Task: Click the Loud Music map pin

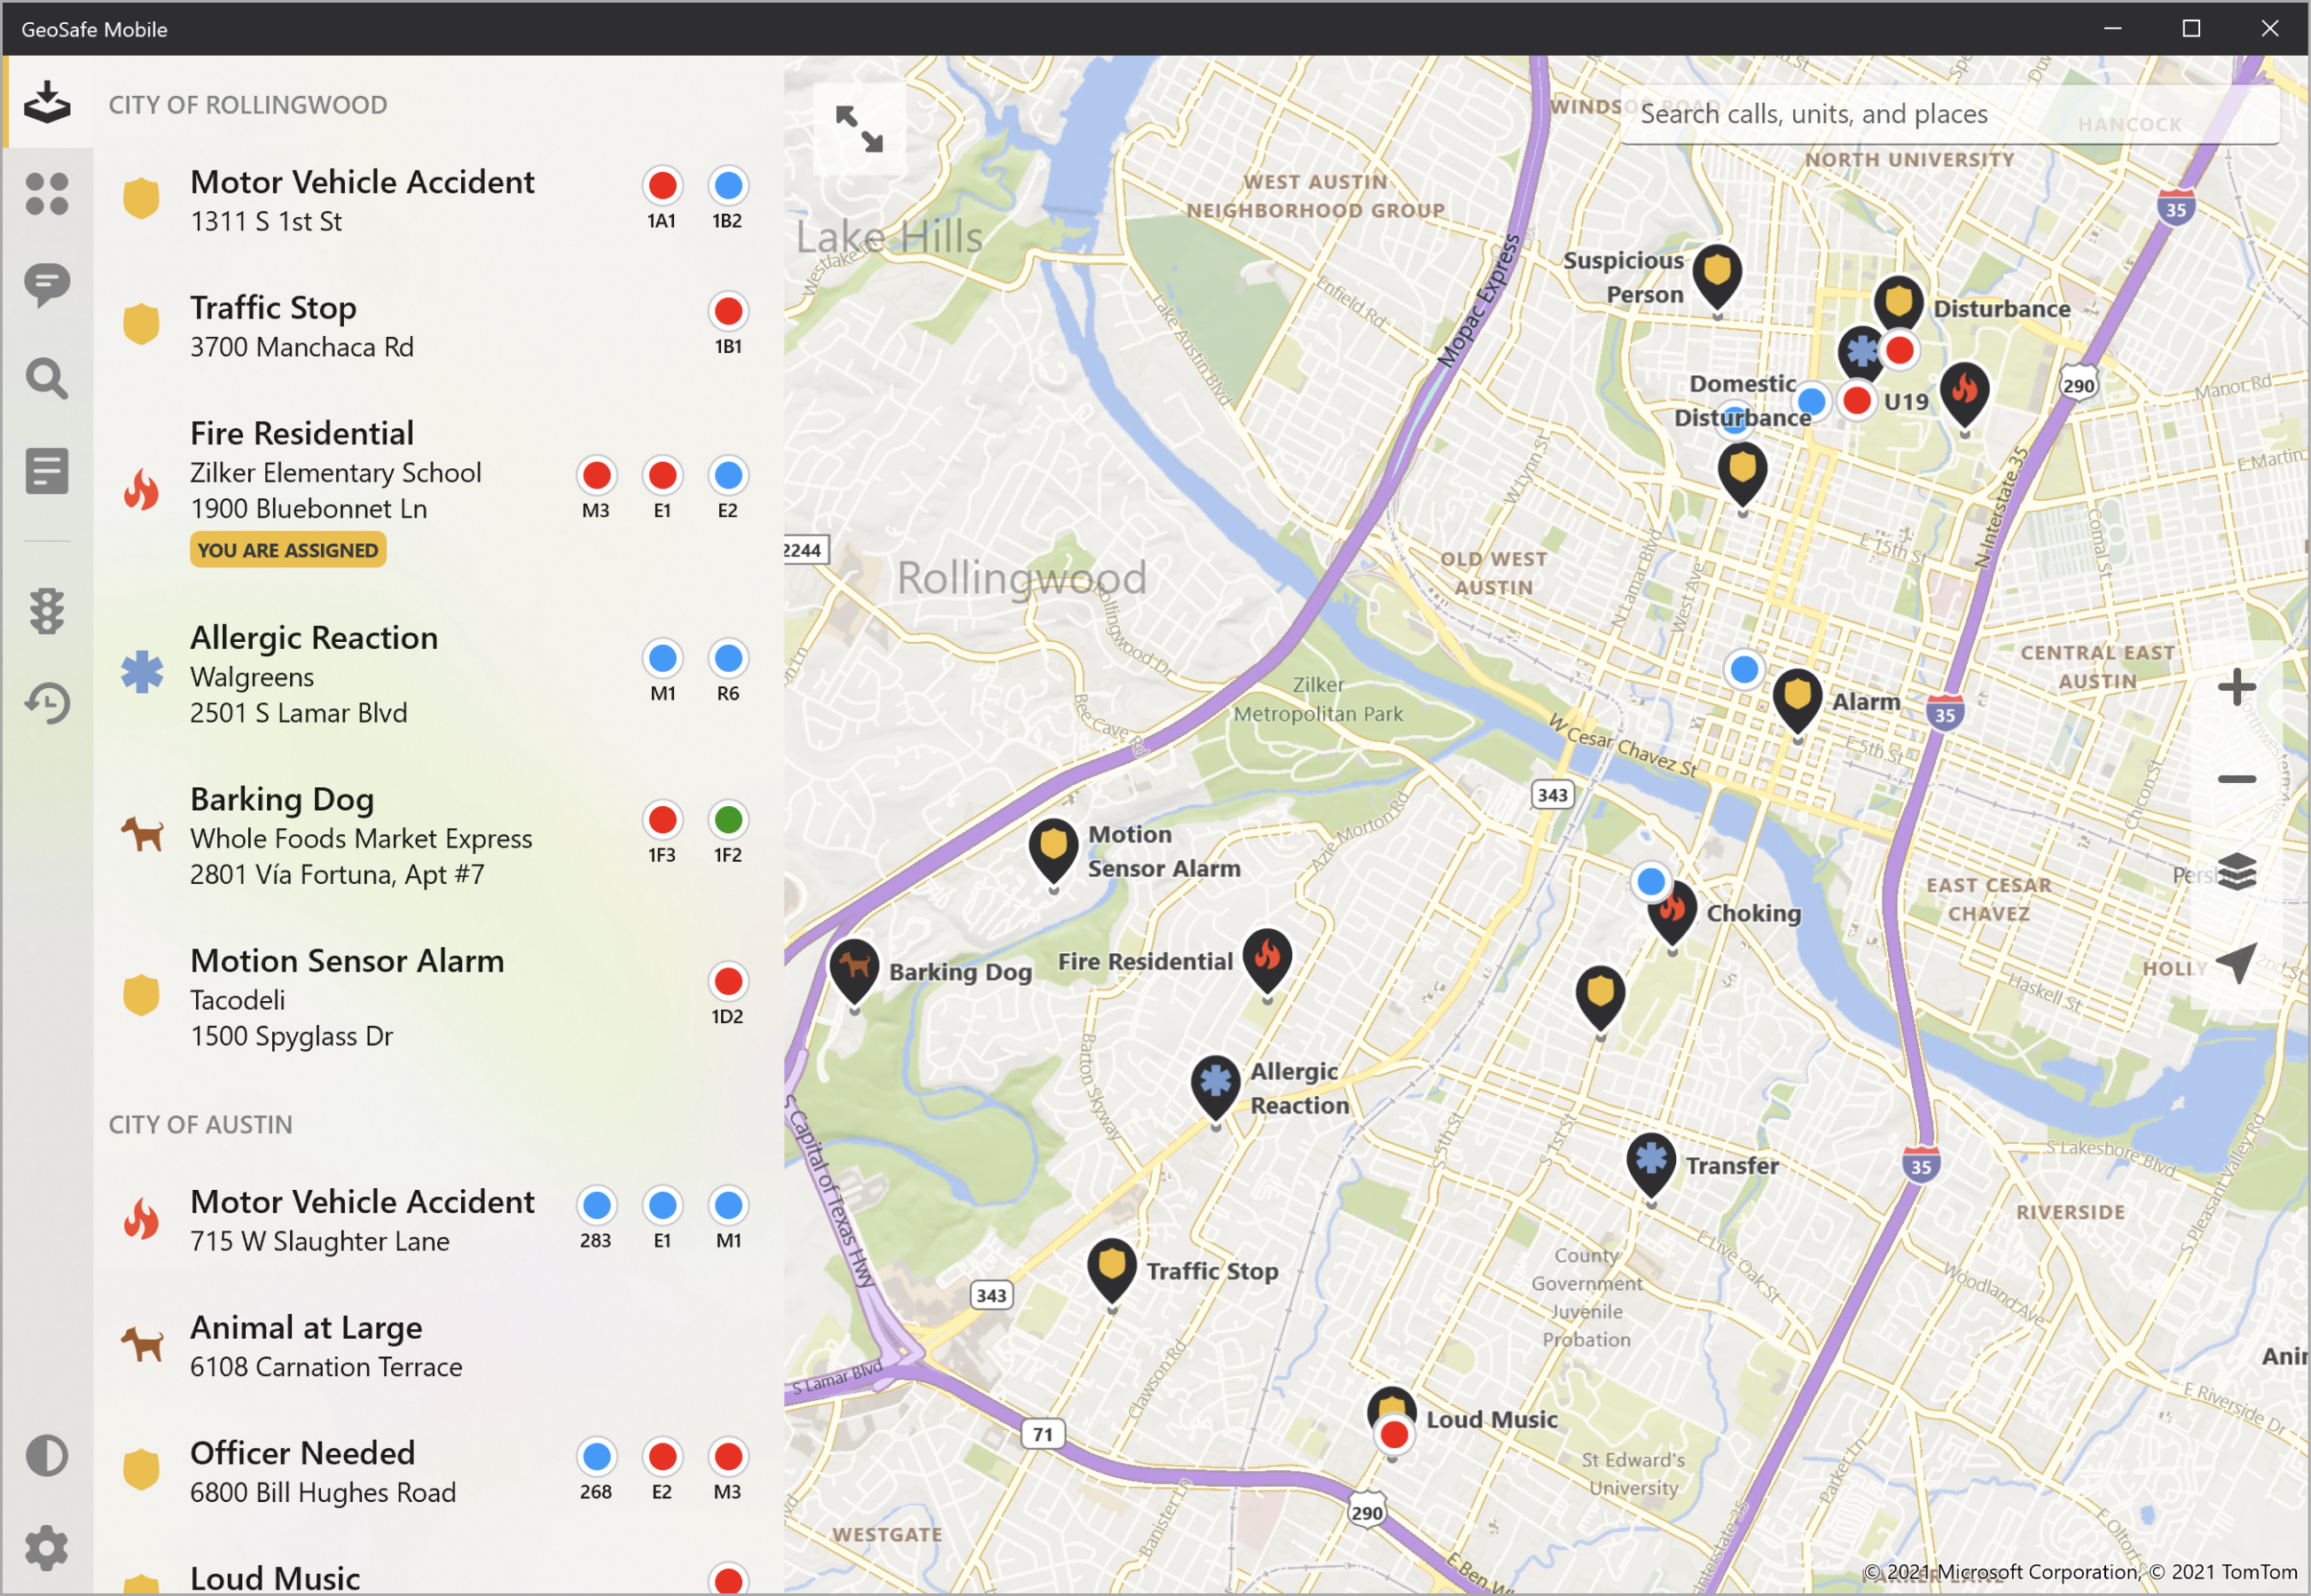Action: (1391, 1404)
